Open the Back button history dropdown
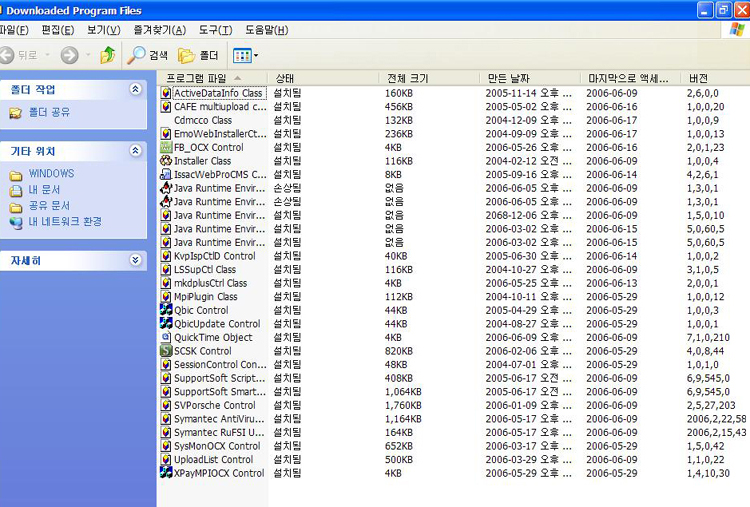The height and width of the screenshot is (507, 750). [47, 55]
